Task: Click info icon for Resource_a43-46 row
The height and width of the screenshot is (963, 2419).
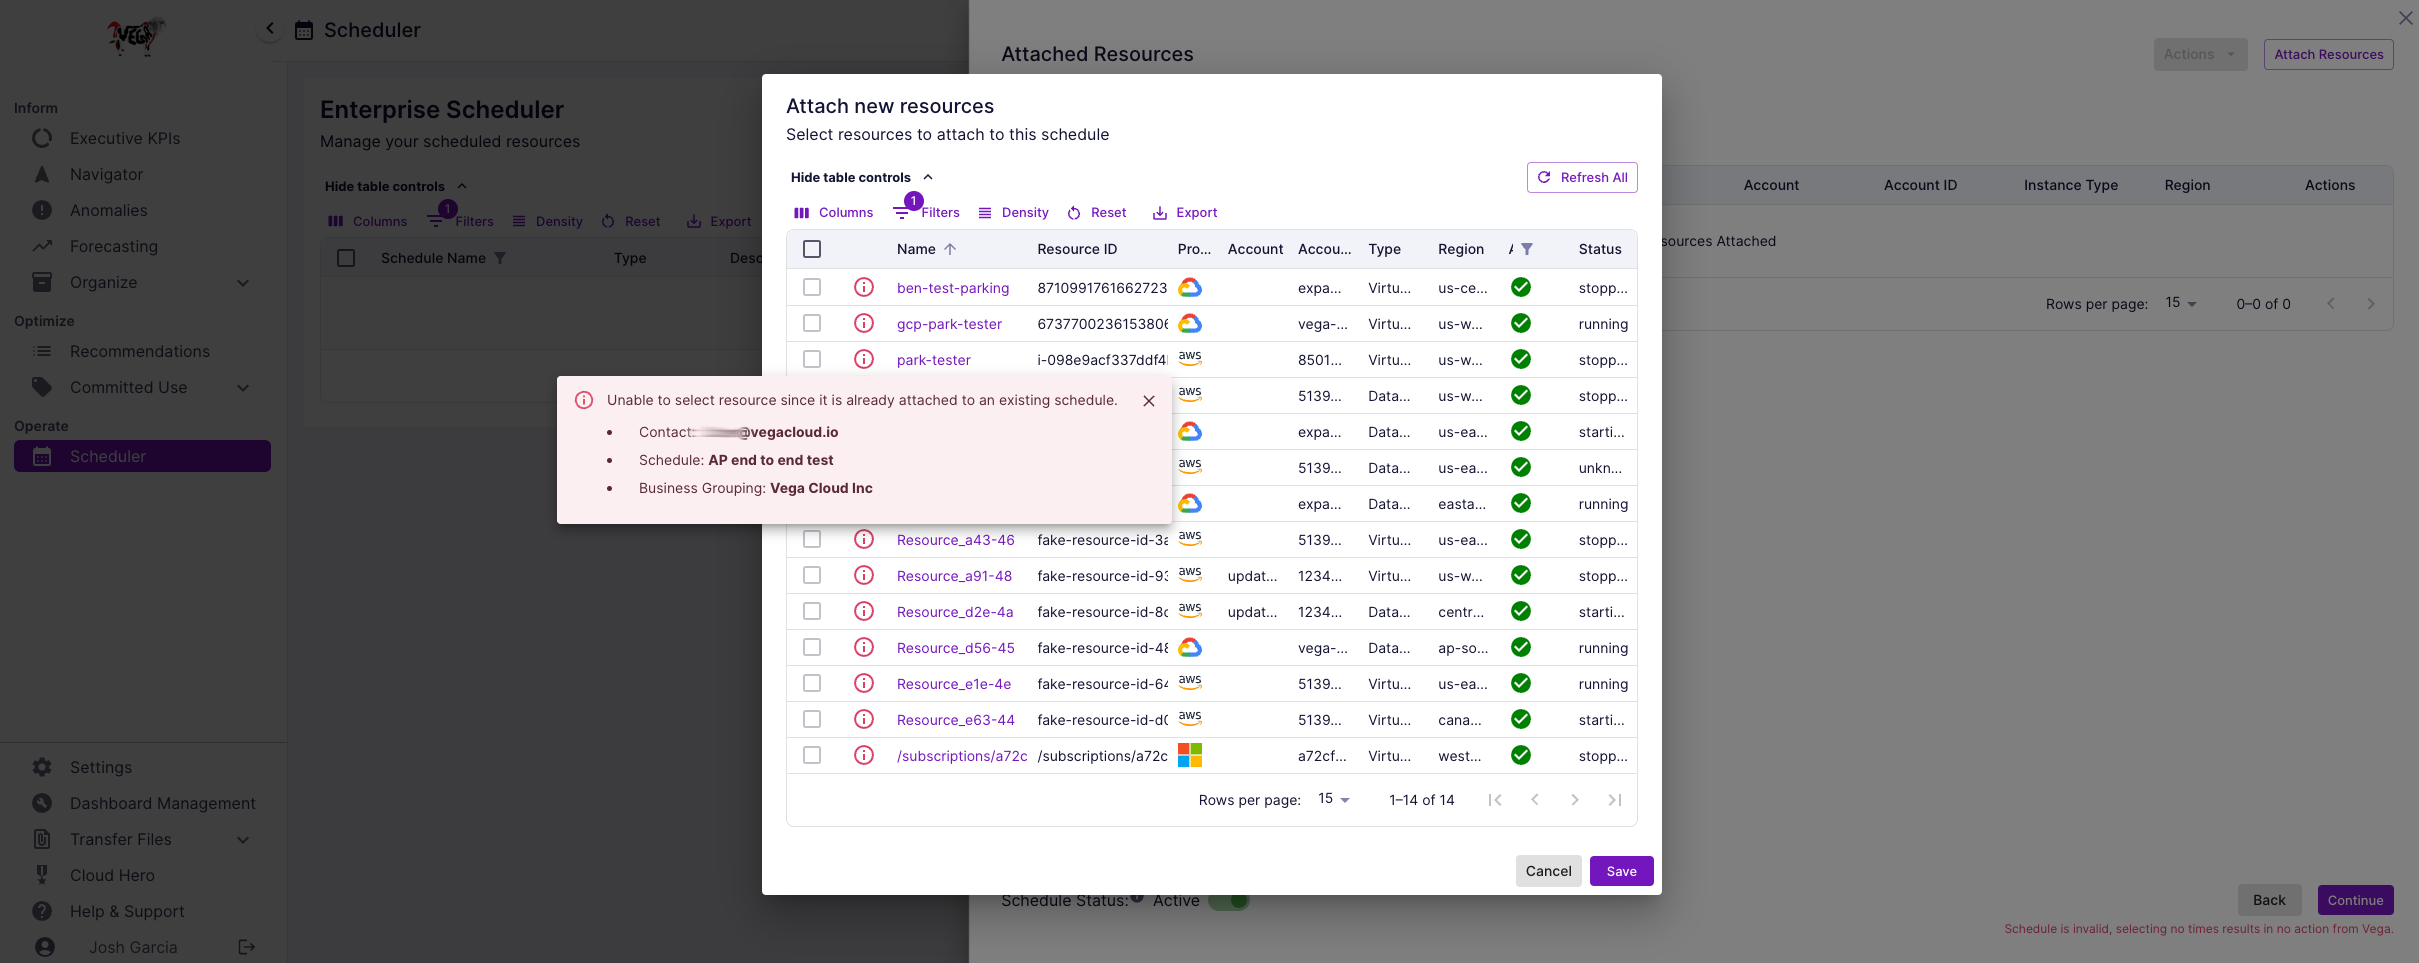Action: (864, 540)
